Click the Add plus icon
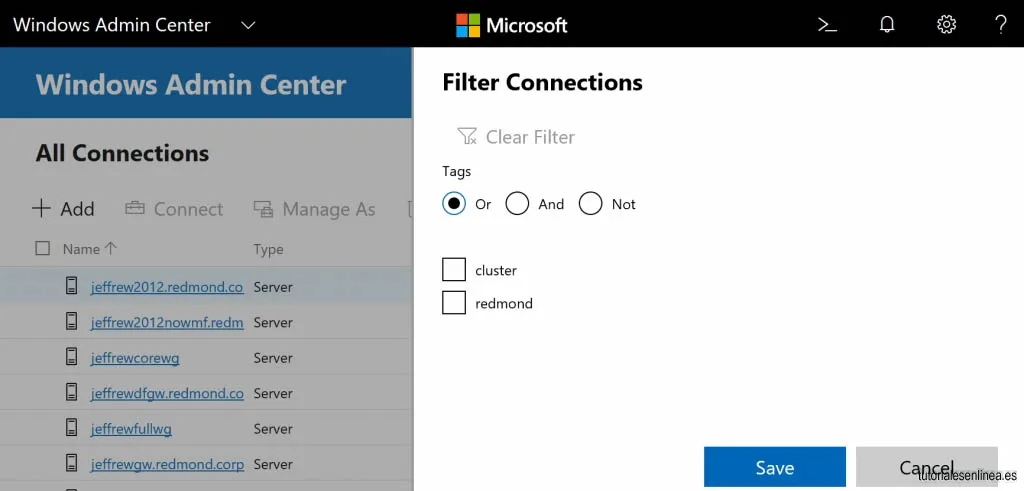Viewport: 1024px width, 491px height. click(41, 209)
